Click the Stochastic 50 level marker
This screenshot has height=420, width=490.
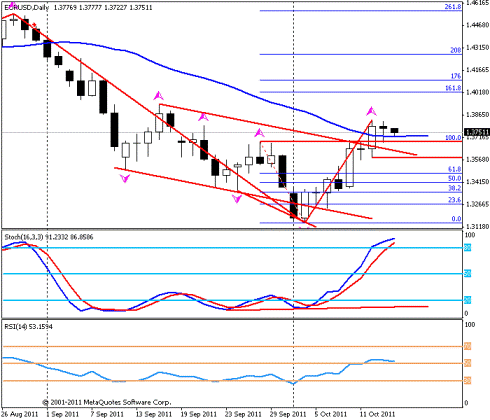point(468,274)
